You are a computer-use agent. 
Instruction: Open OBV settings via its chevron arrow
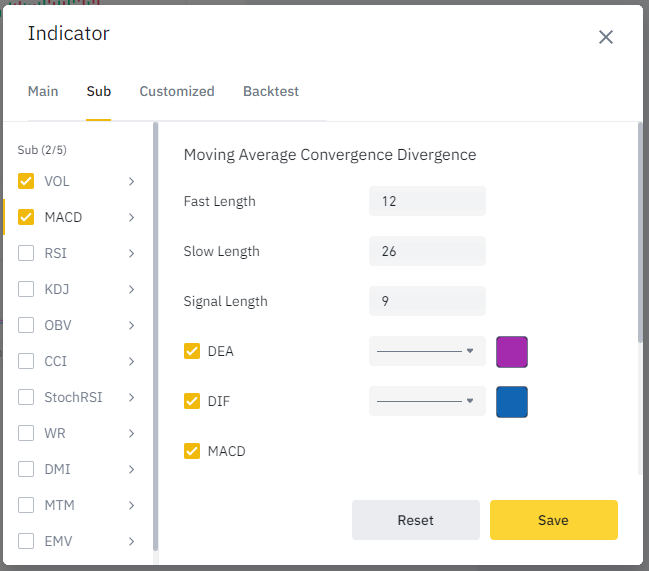point(132,325)
